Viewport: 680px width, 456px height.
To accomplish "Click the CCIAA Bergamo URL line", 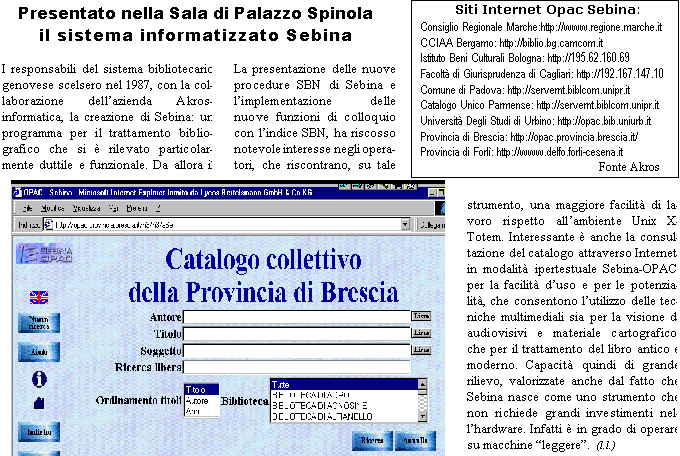I will click(x=511, y=43).
